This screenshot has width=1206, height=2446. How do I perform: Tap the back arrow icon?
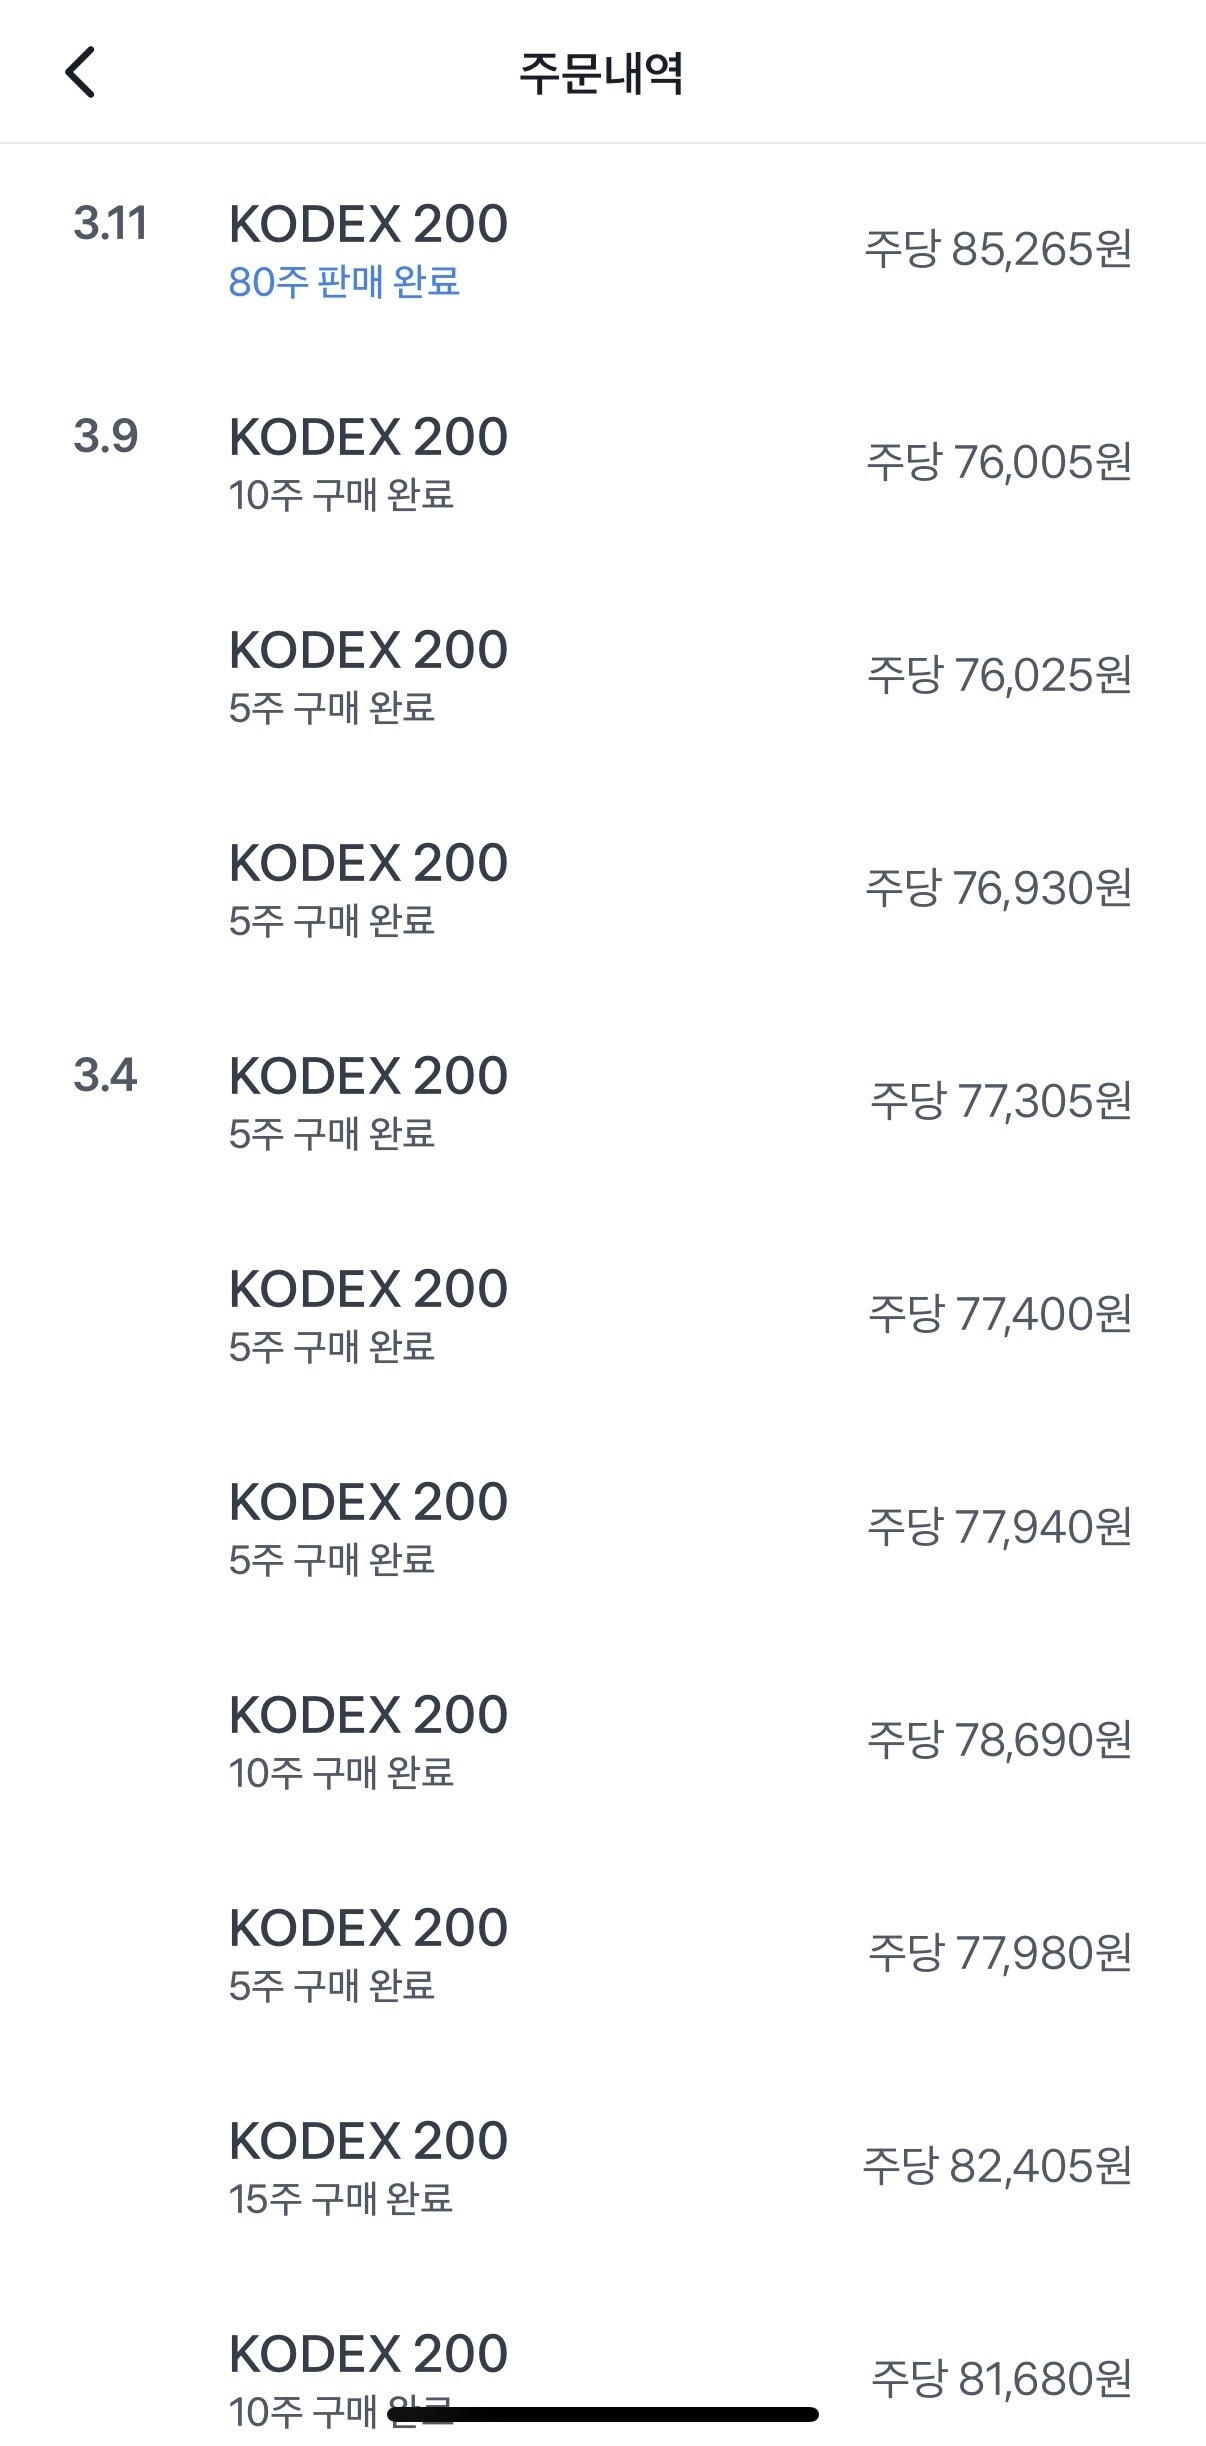(x=80, y=72)
